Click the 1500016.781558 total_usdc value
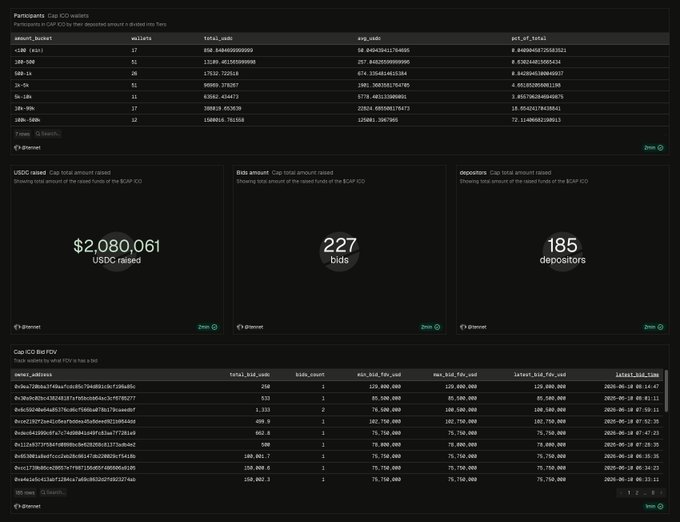This screenshot has width=680, height=522. click(x=224, y=120)
